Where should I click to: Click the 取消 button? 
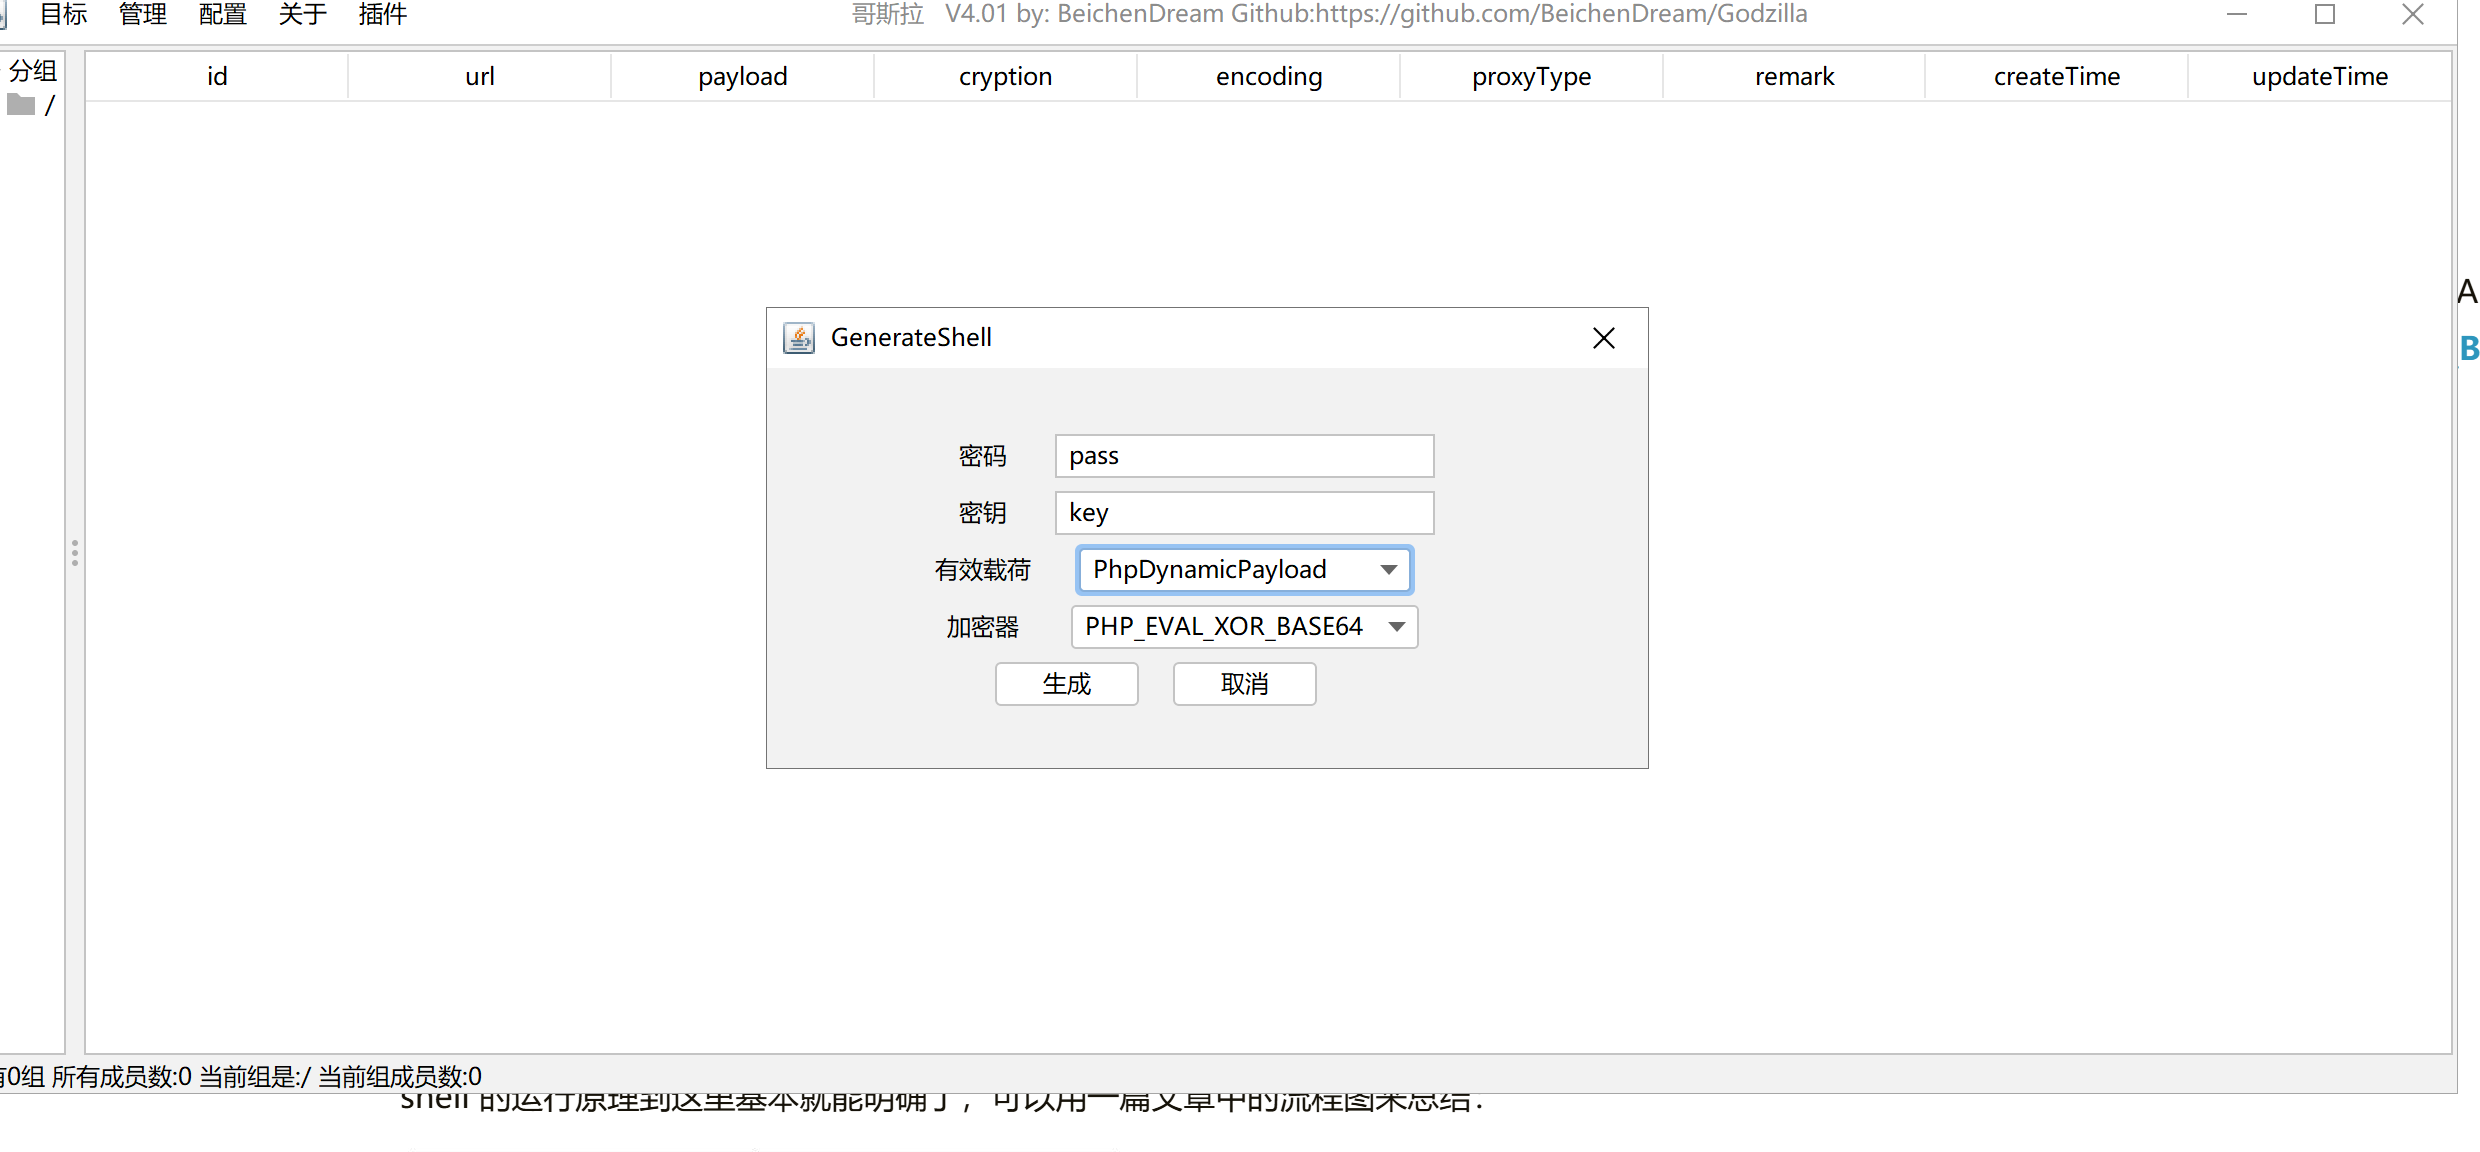[1244, 684]
